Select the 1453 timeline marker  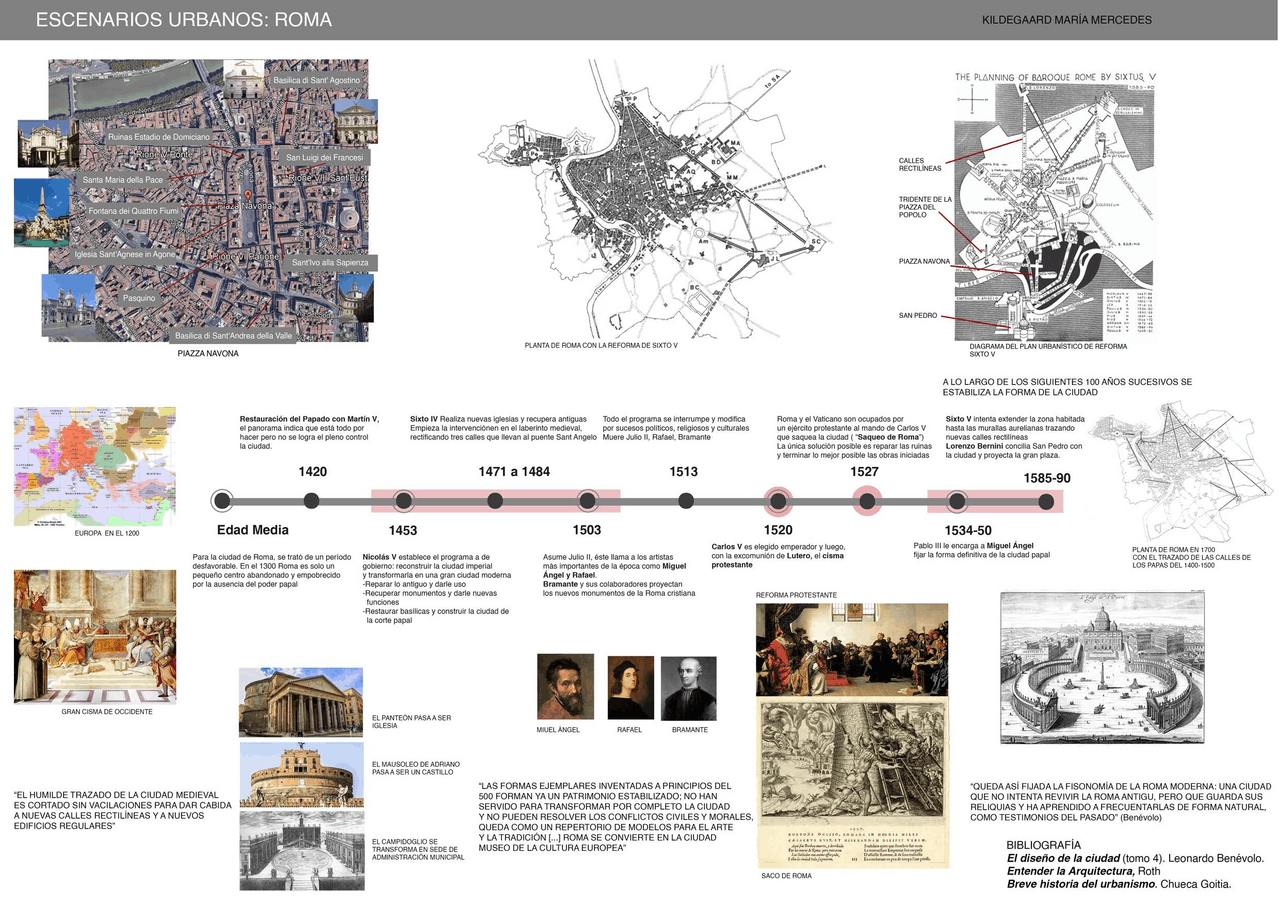[x=403, y=500]
